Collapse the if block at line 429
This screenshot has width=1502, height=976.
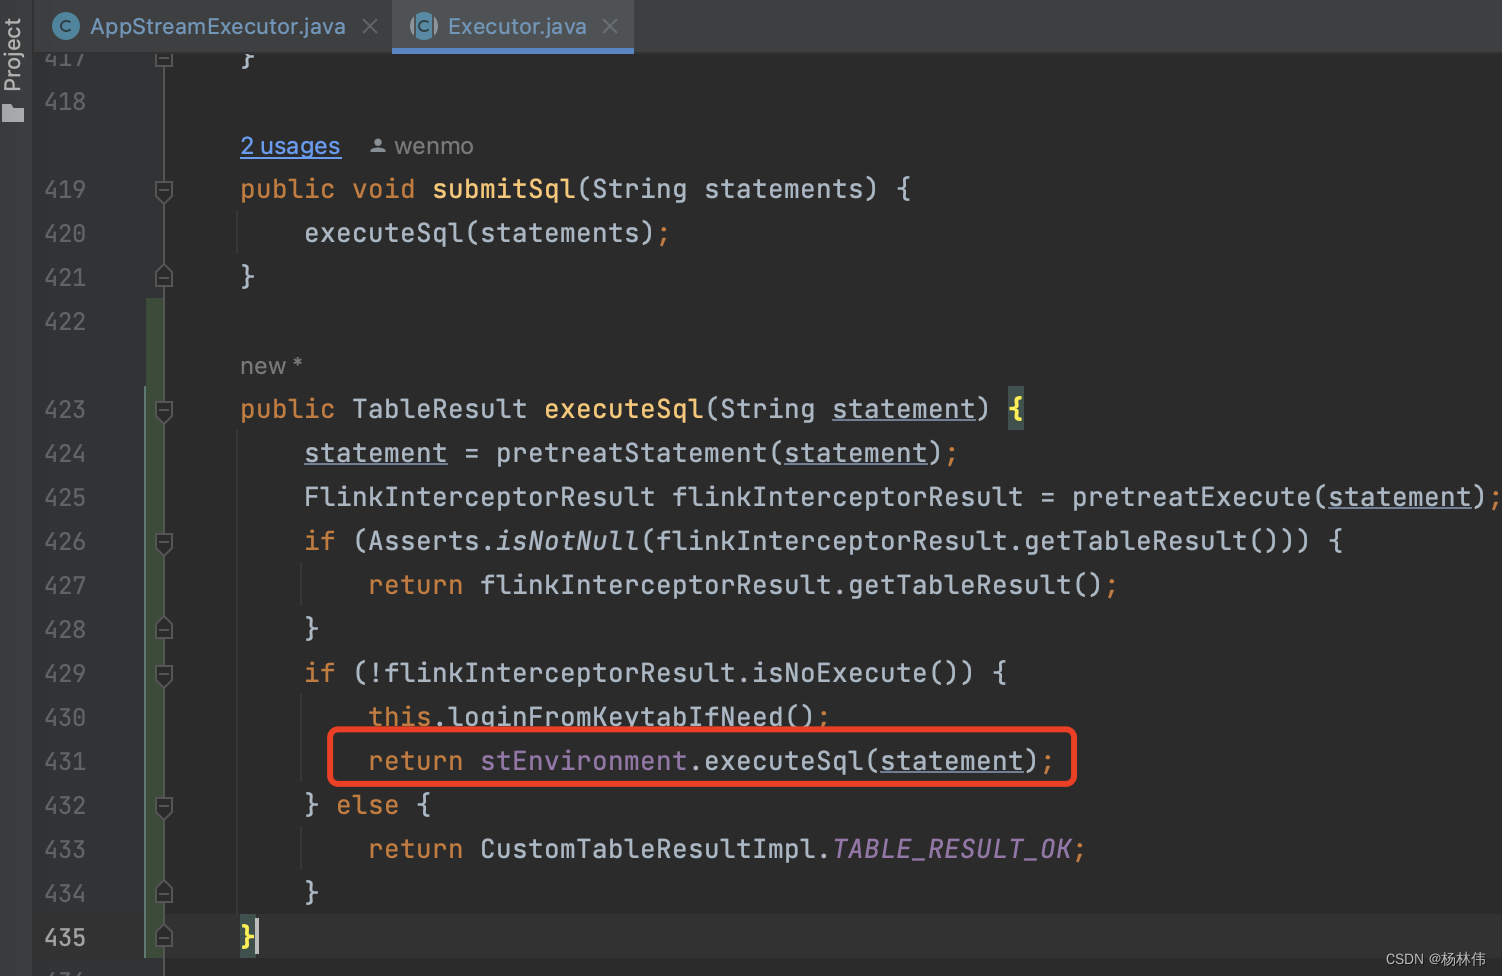(x=164, y=674)
